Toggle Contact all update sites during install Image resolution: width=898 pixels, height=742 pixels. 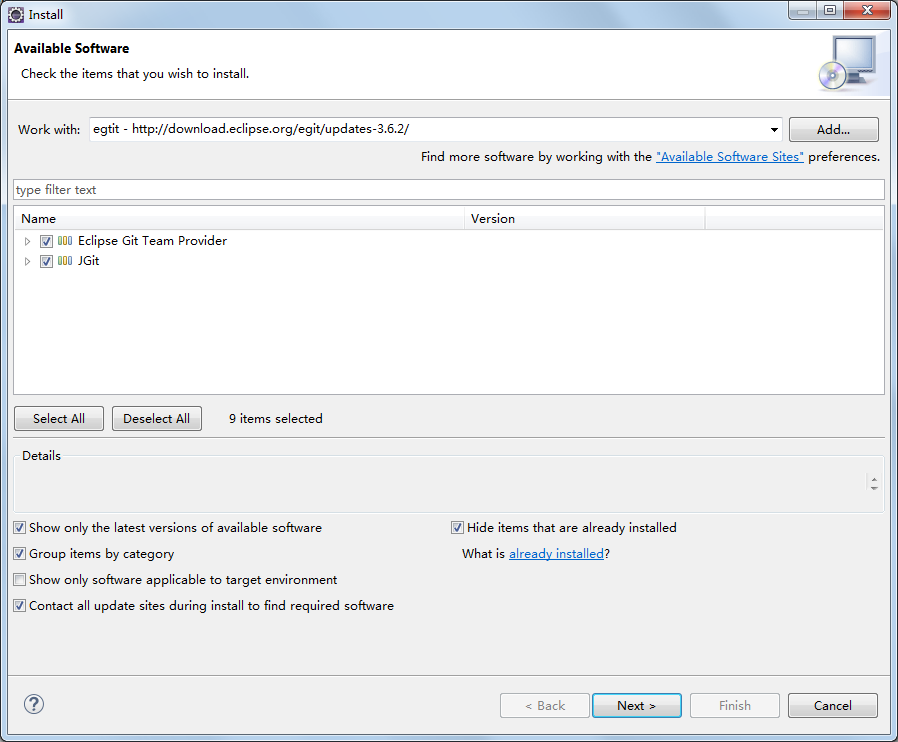19,606
